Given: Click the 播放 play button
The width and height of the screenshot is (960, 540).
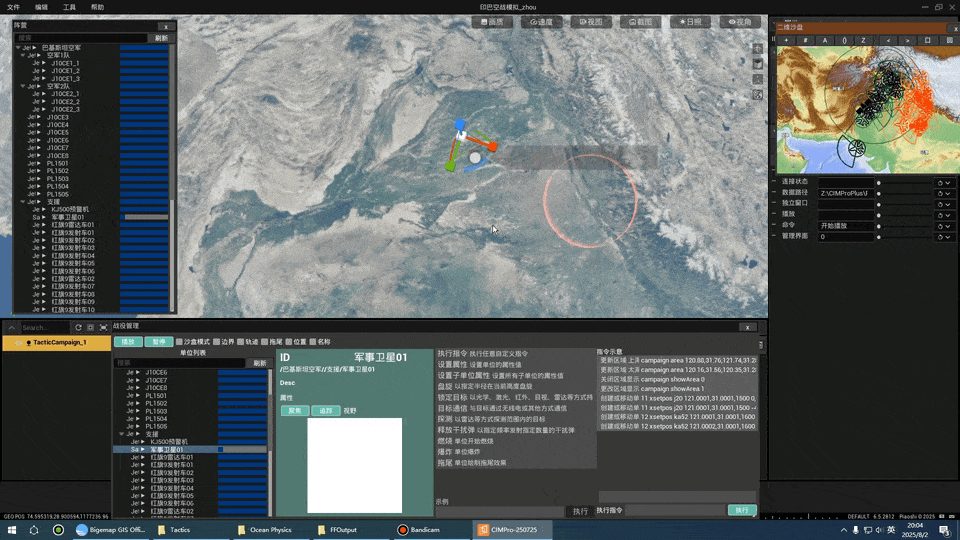Looking at the screenshot, I should (128, 342).
